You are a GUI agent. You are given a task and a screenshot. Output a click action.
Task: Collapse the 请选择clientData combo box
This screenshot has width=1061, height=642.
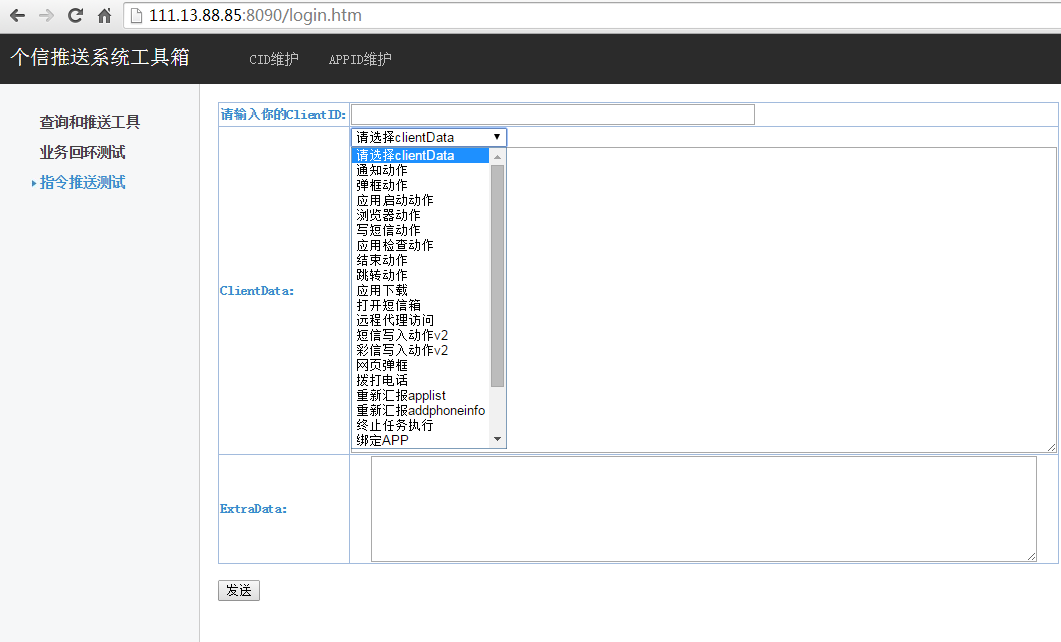coord(428,137)
